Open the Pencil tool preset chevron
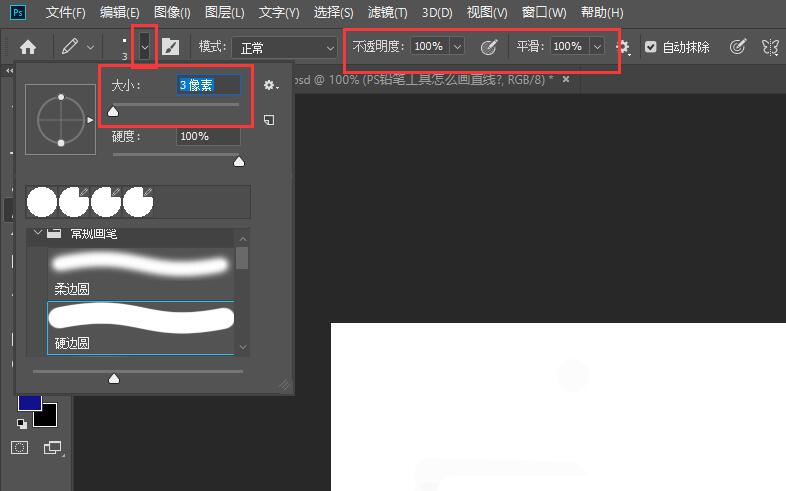 (x=90, y=47)
